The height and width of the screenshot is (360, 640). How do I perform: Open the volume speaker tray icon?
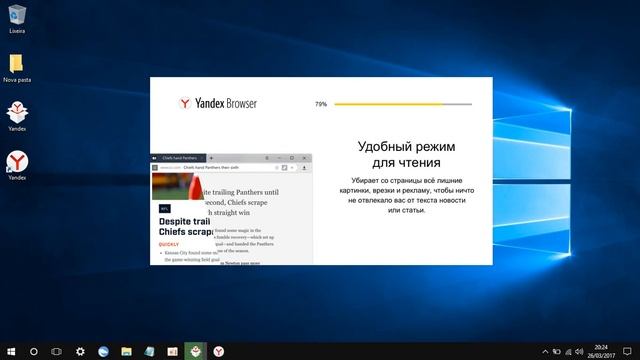click(x=579, y=351)
